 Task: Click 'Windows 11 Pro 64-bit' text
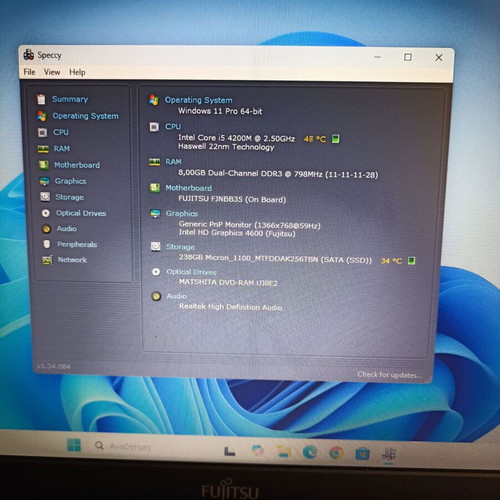220,111
